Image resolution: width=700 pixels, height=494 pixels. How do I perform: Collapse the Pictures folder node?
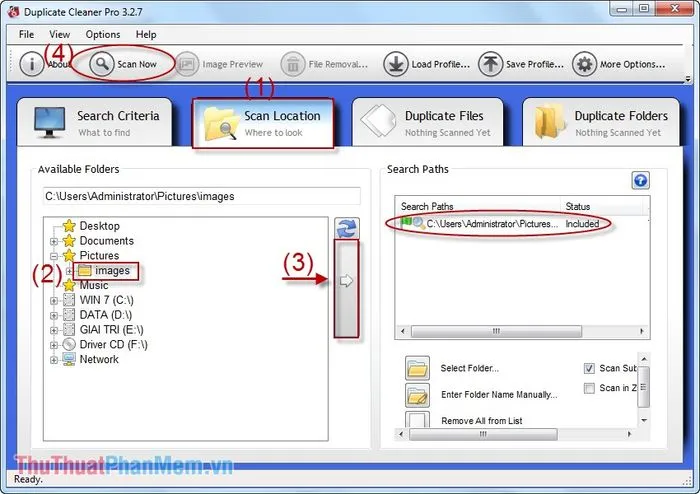[53, 256]
